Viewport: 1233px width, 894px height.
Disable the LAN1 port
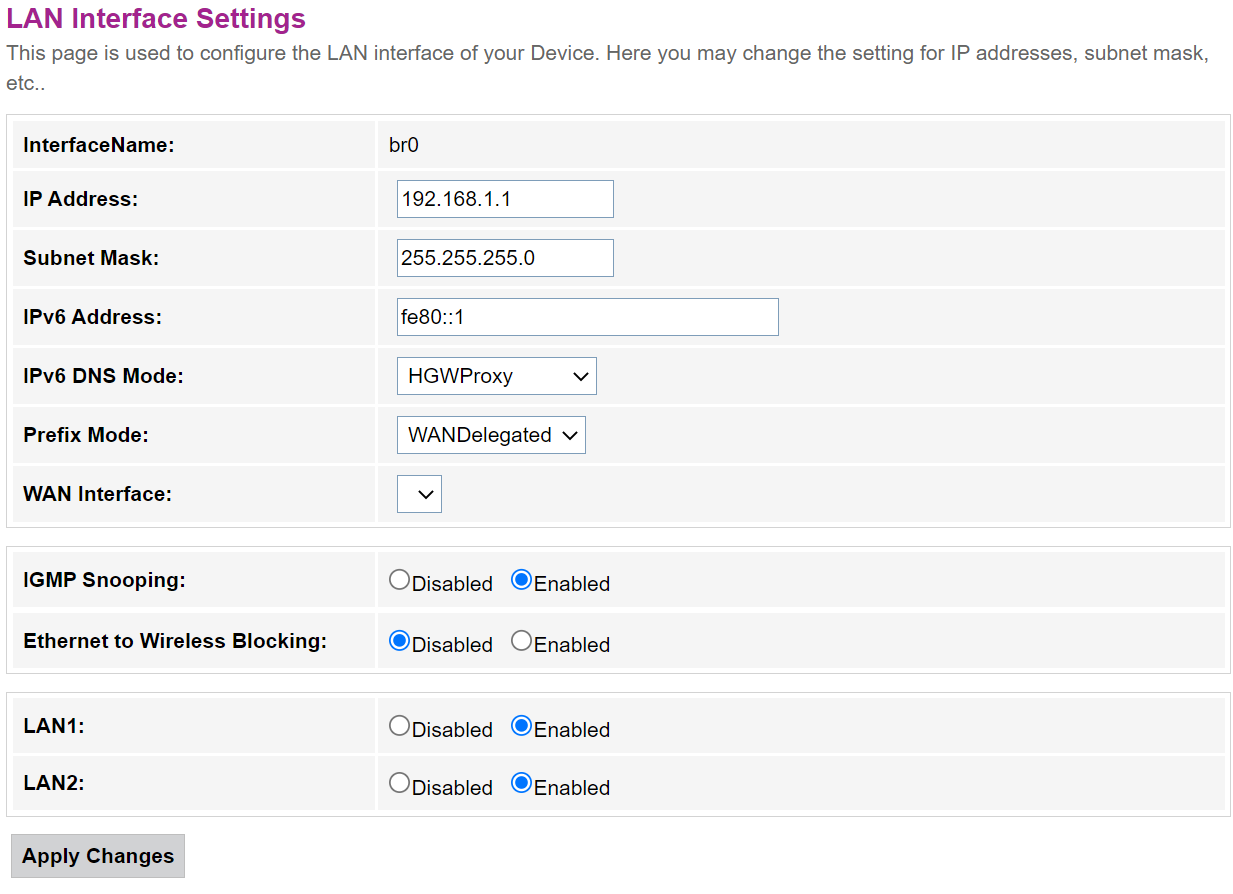pos(400,727)
